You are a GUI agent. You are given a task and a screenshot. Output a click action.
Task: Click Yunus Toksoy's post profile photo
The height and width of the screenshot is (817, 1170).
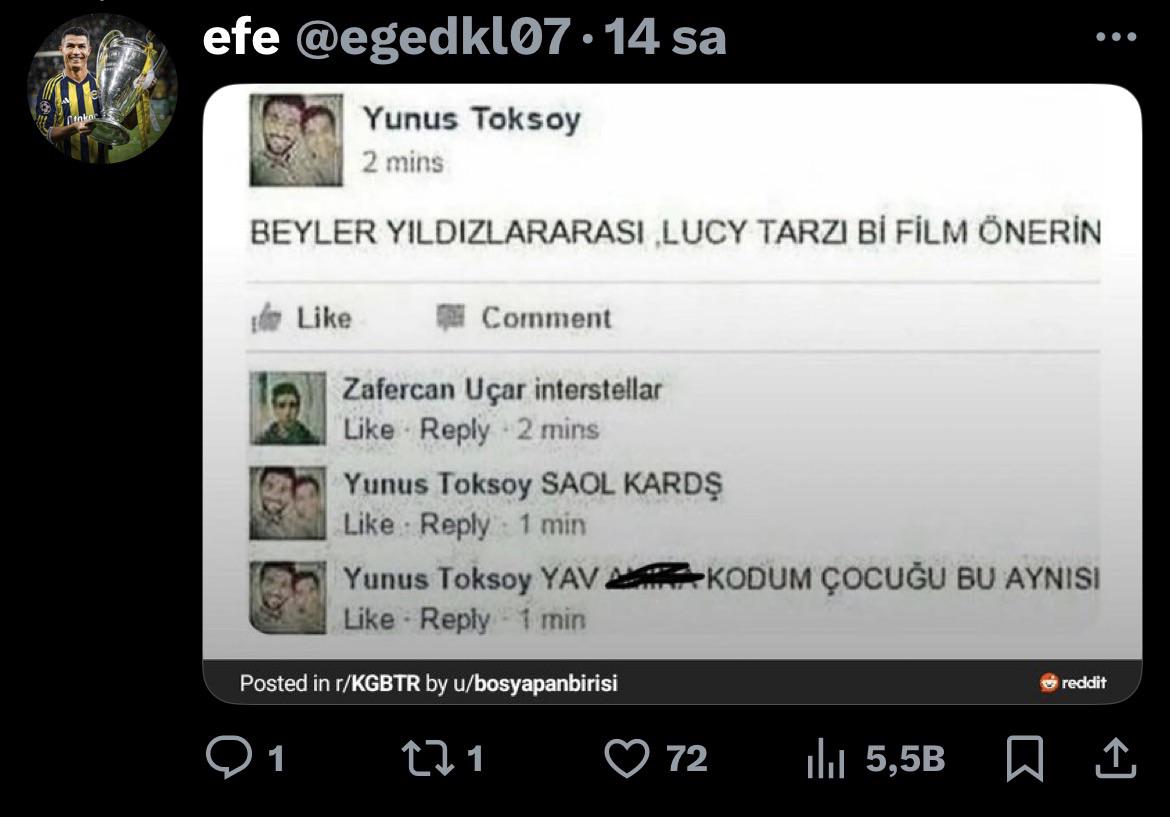click(296, 140)
